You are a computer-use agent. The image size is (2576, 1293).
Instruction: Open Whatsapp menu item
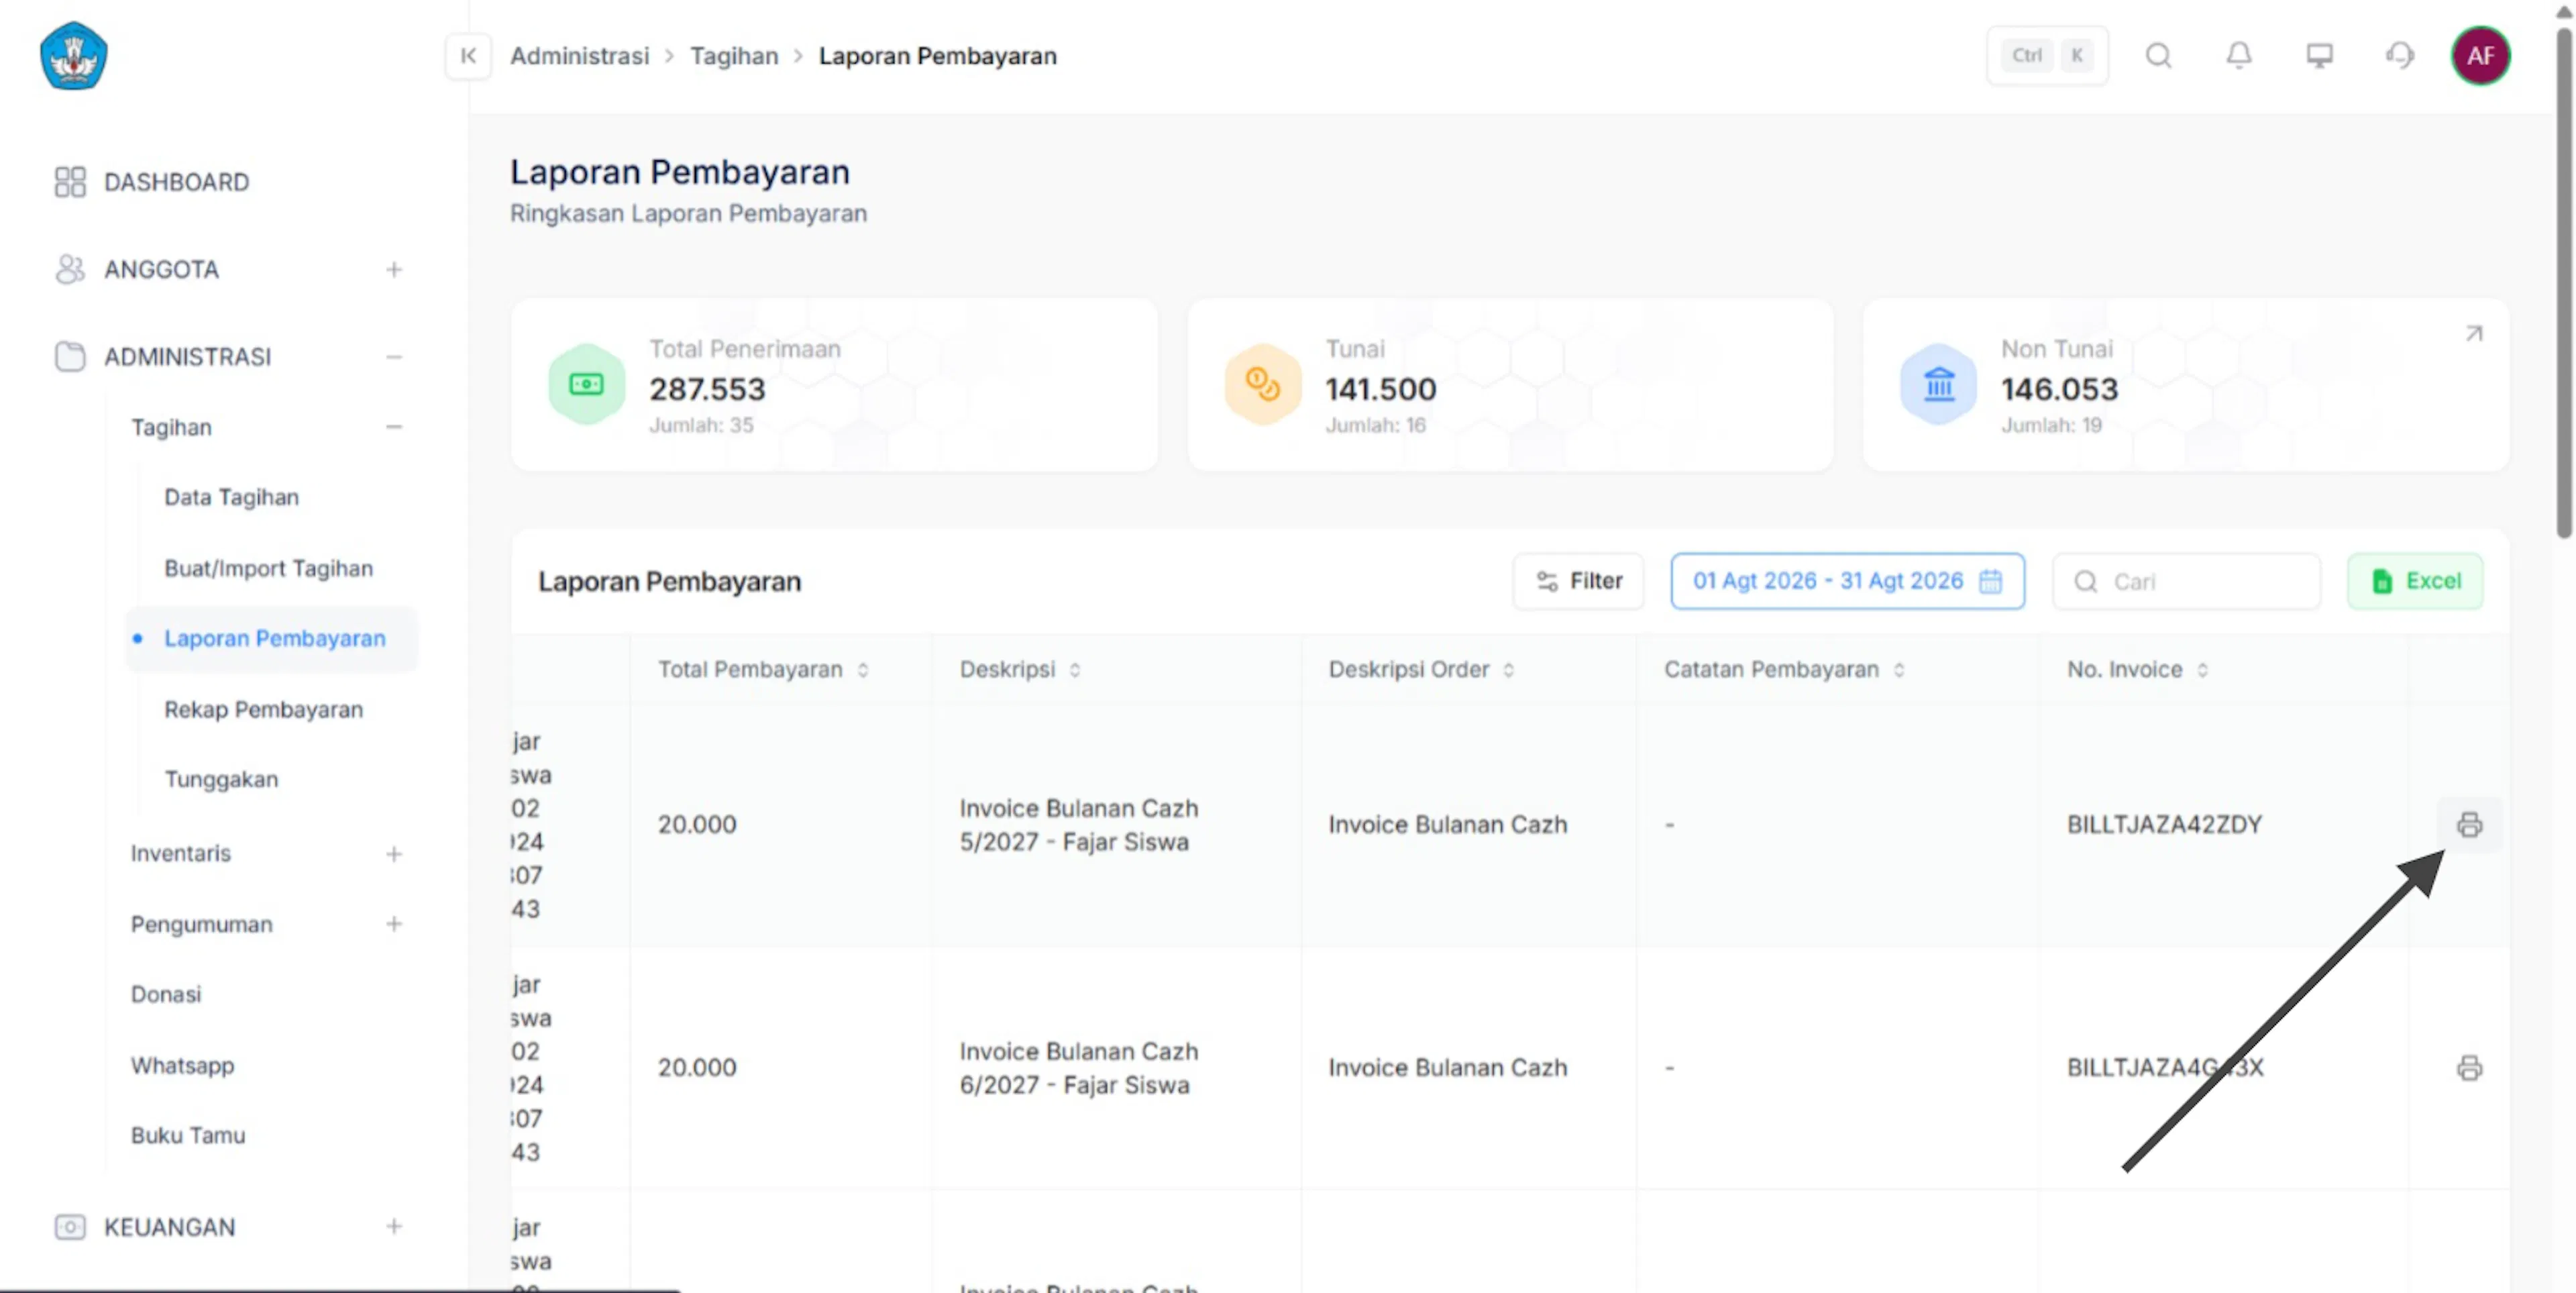point(183,1065)
